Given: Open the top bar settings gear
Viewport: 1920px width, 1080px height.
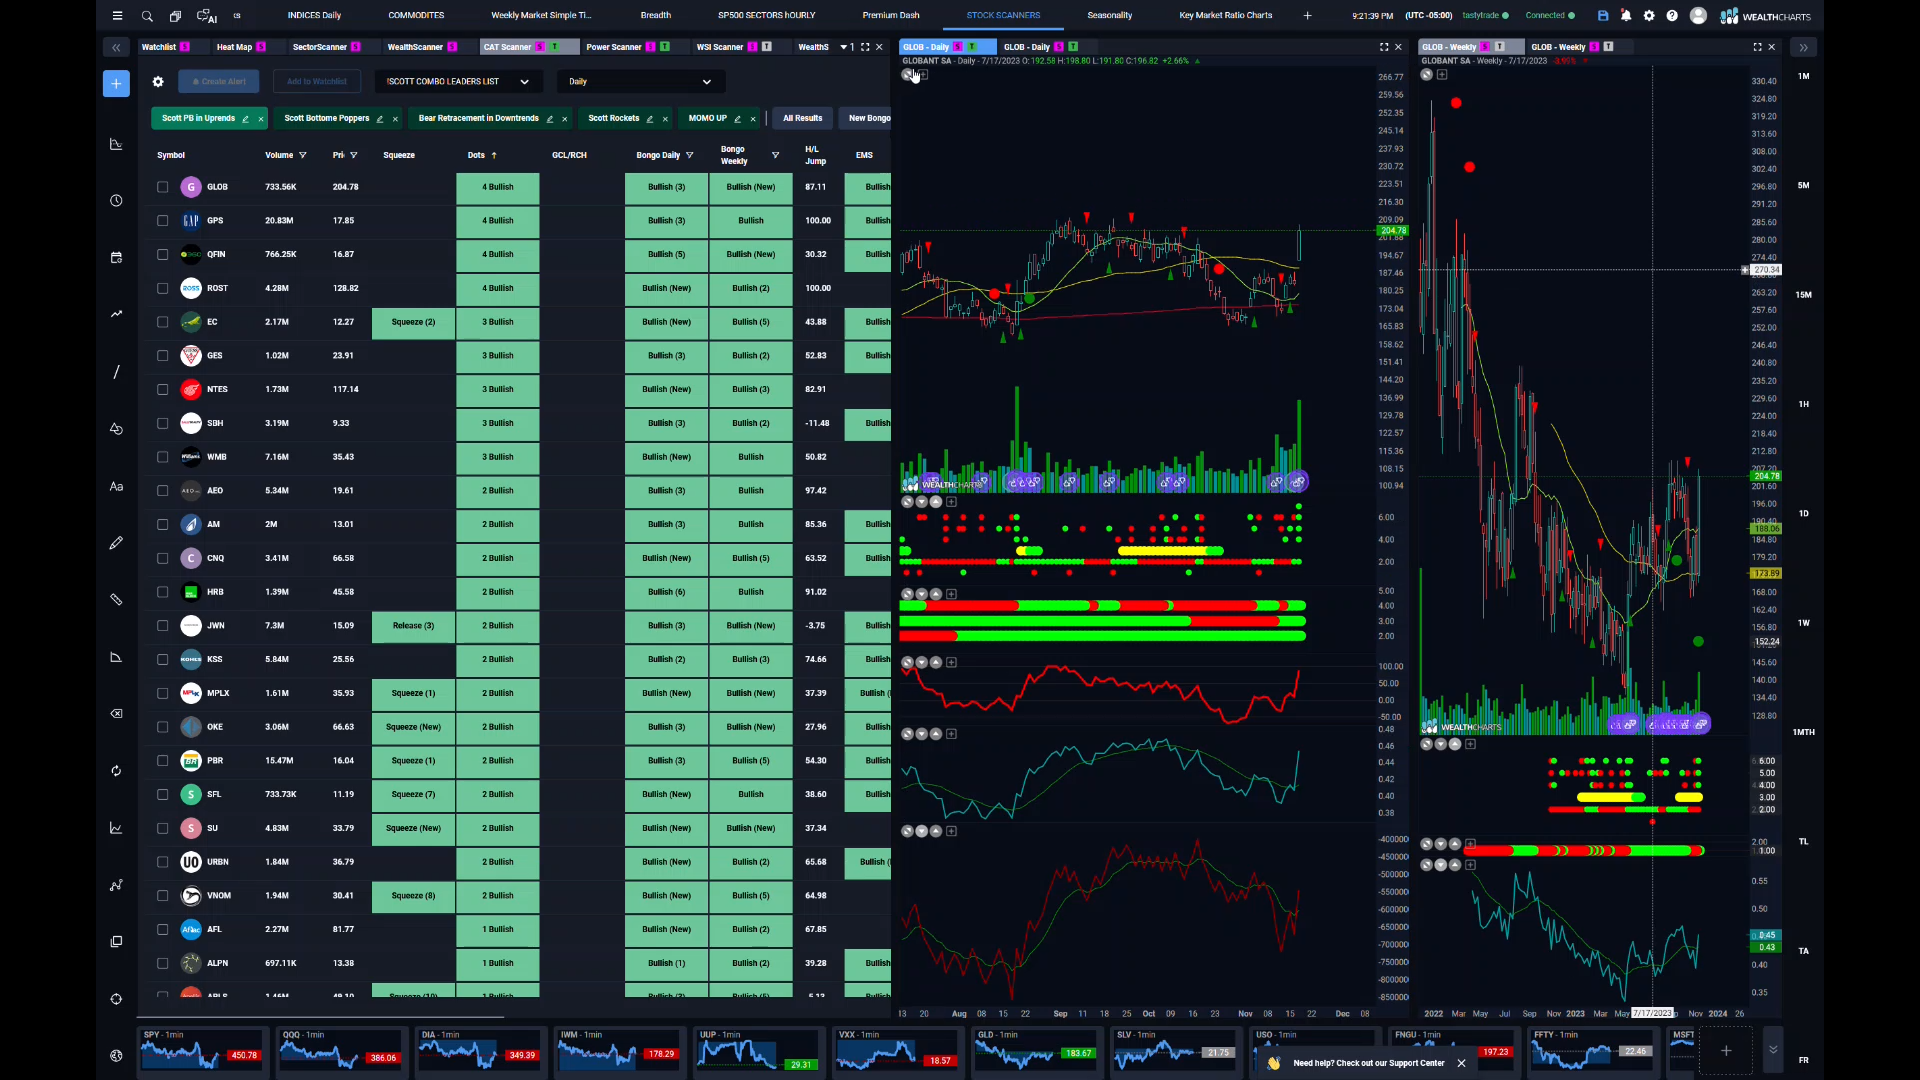Looking at the screenshot, I should point(1649,16).
